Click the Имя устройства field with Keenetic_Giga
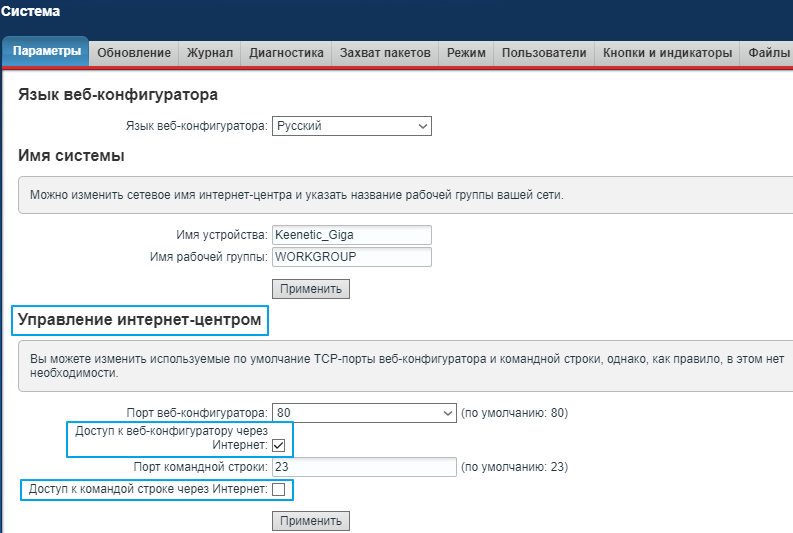This screenshot has height=533, width=793. point(351,235)
